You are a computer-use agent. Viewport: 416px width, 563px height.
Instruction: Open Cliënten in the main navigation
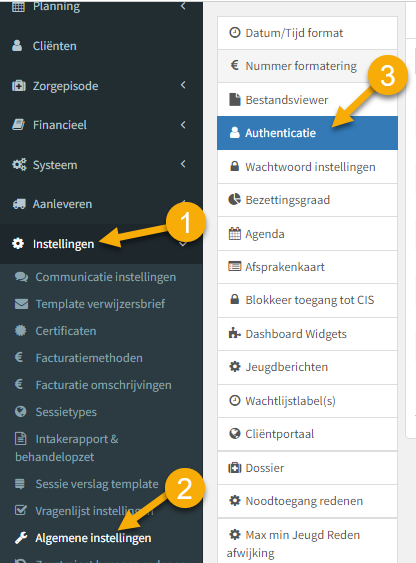click(55, 46)
